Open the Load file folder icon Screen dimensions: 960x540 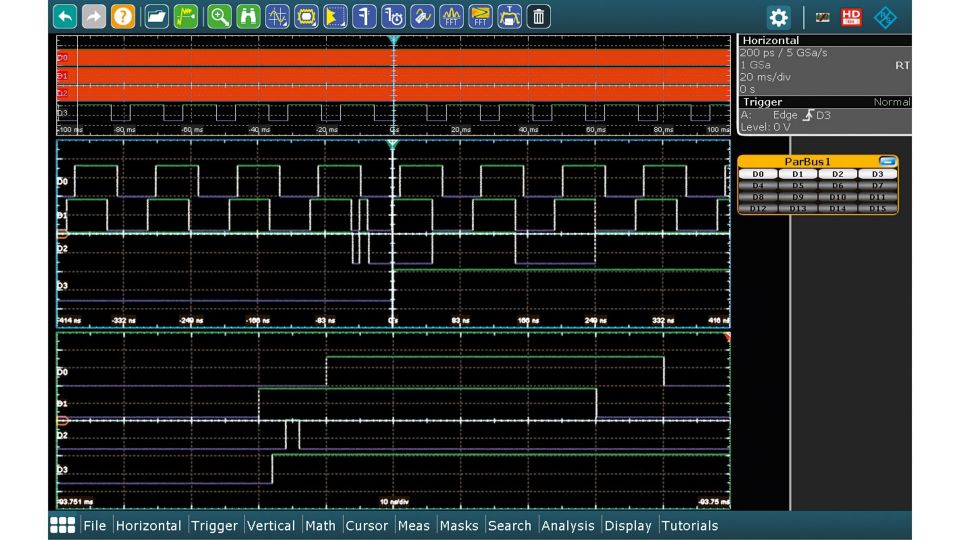[x=157, y=17]
